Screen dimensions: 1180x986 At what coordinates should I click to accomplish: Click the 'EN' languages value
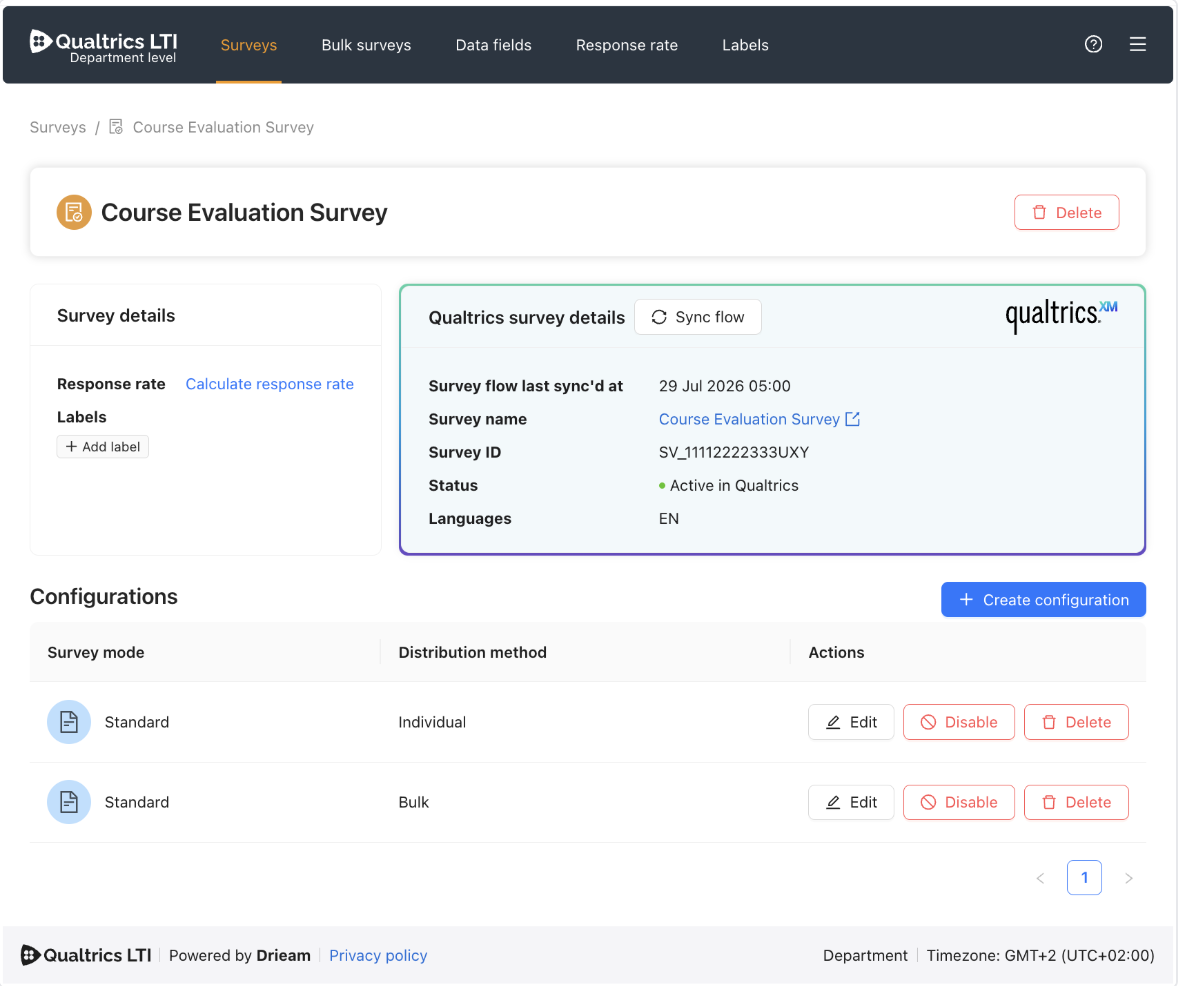668,519
